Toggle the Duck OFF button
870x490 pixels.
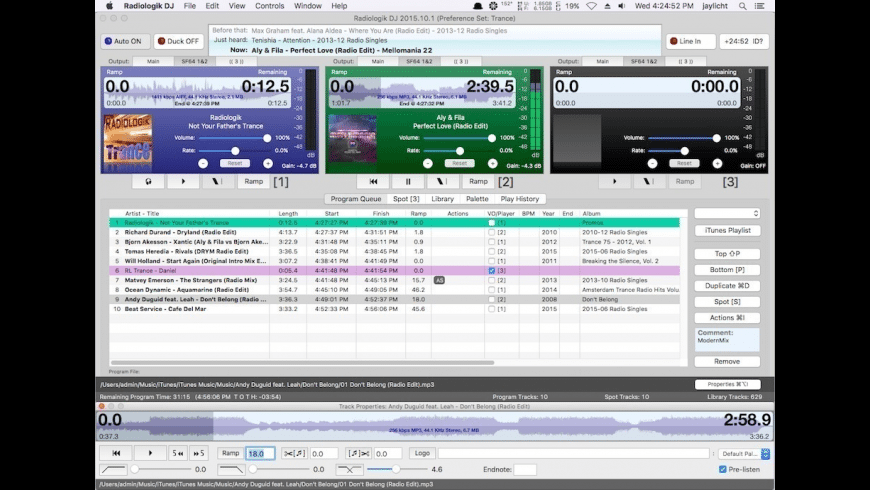tap(179, 41)
